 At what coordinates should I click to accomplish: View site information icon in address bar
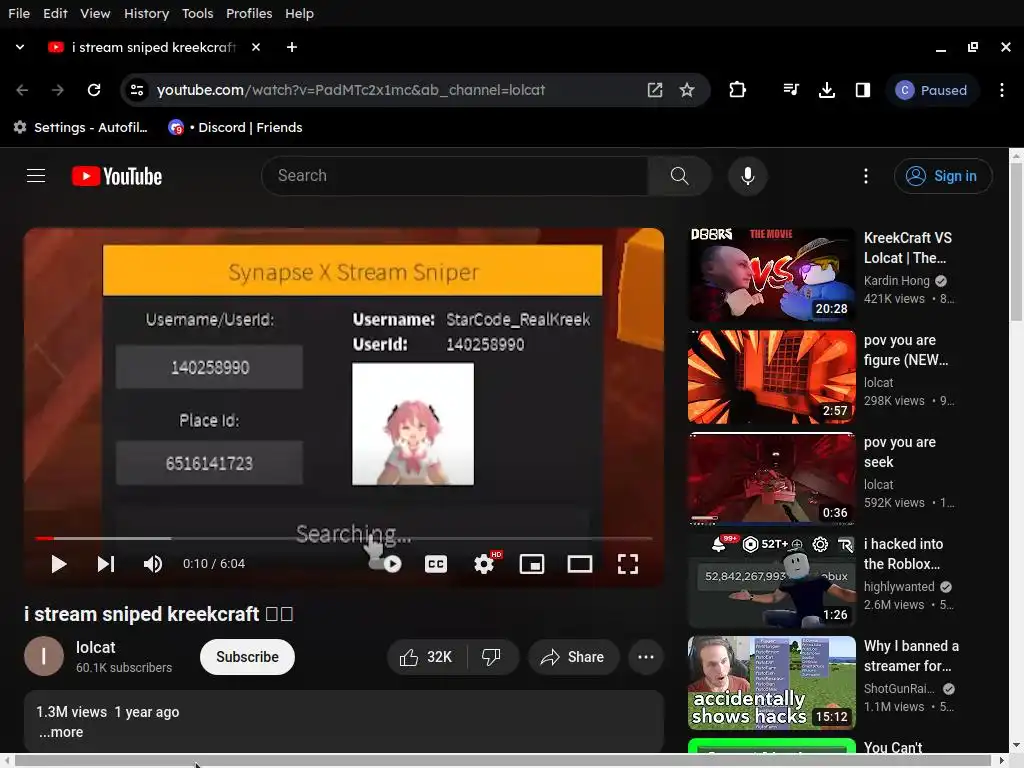136,90
